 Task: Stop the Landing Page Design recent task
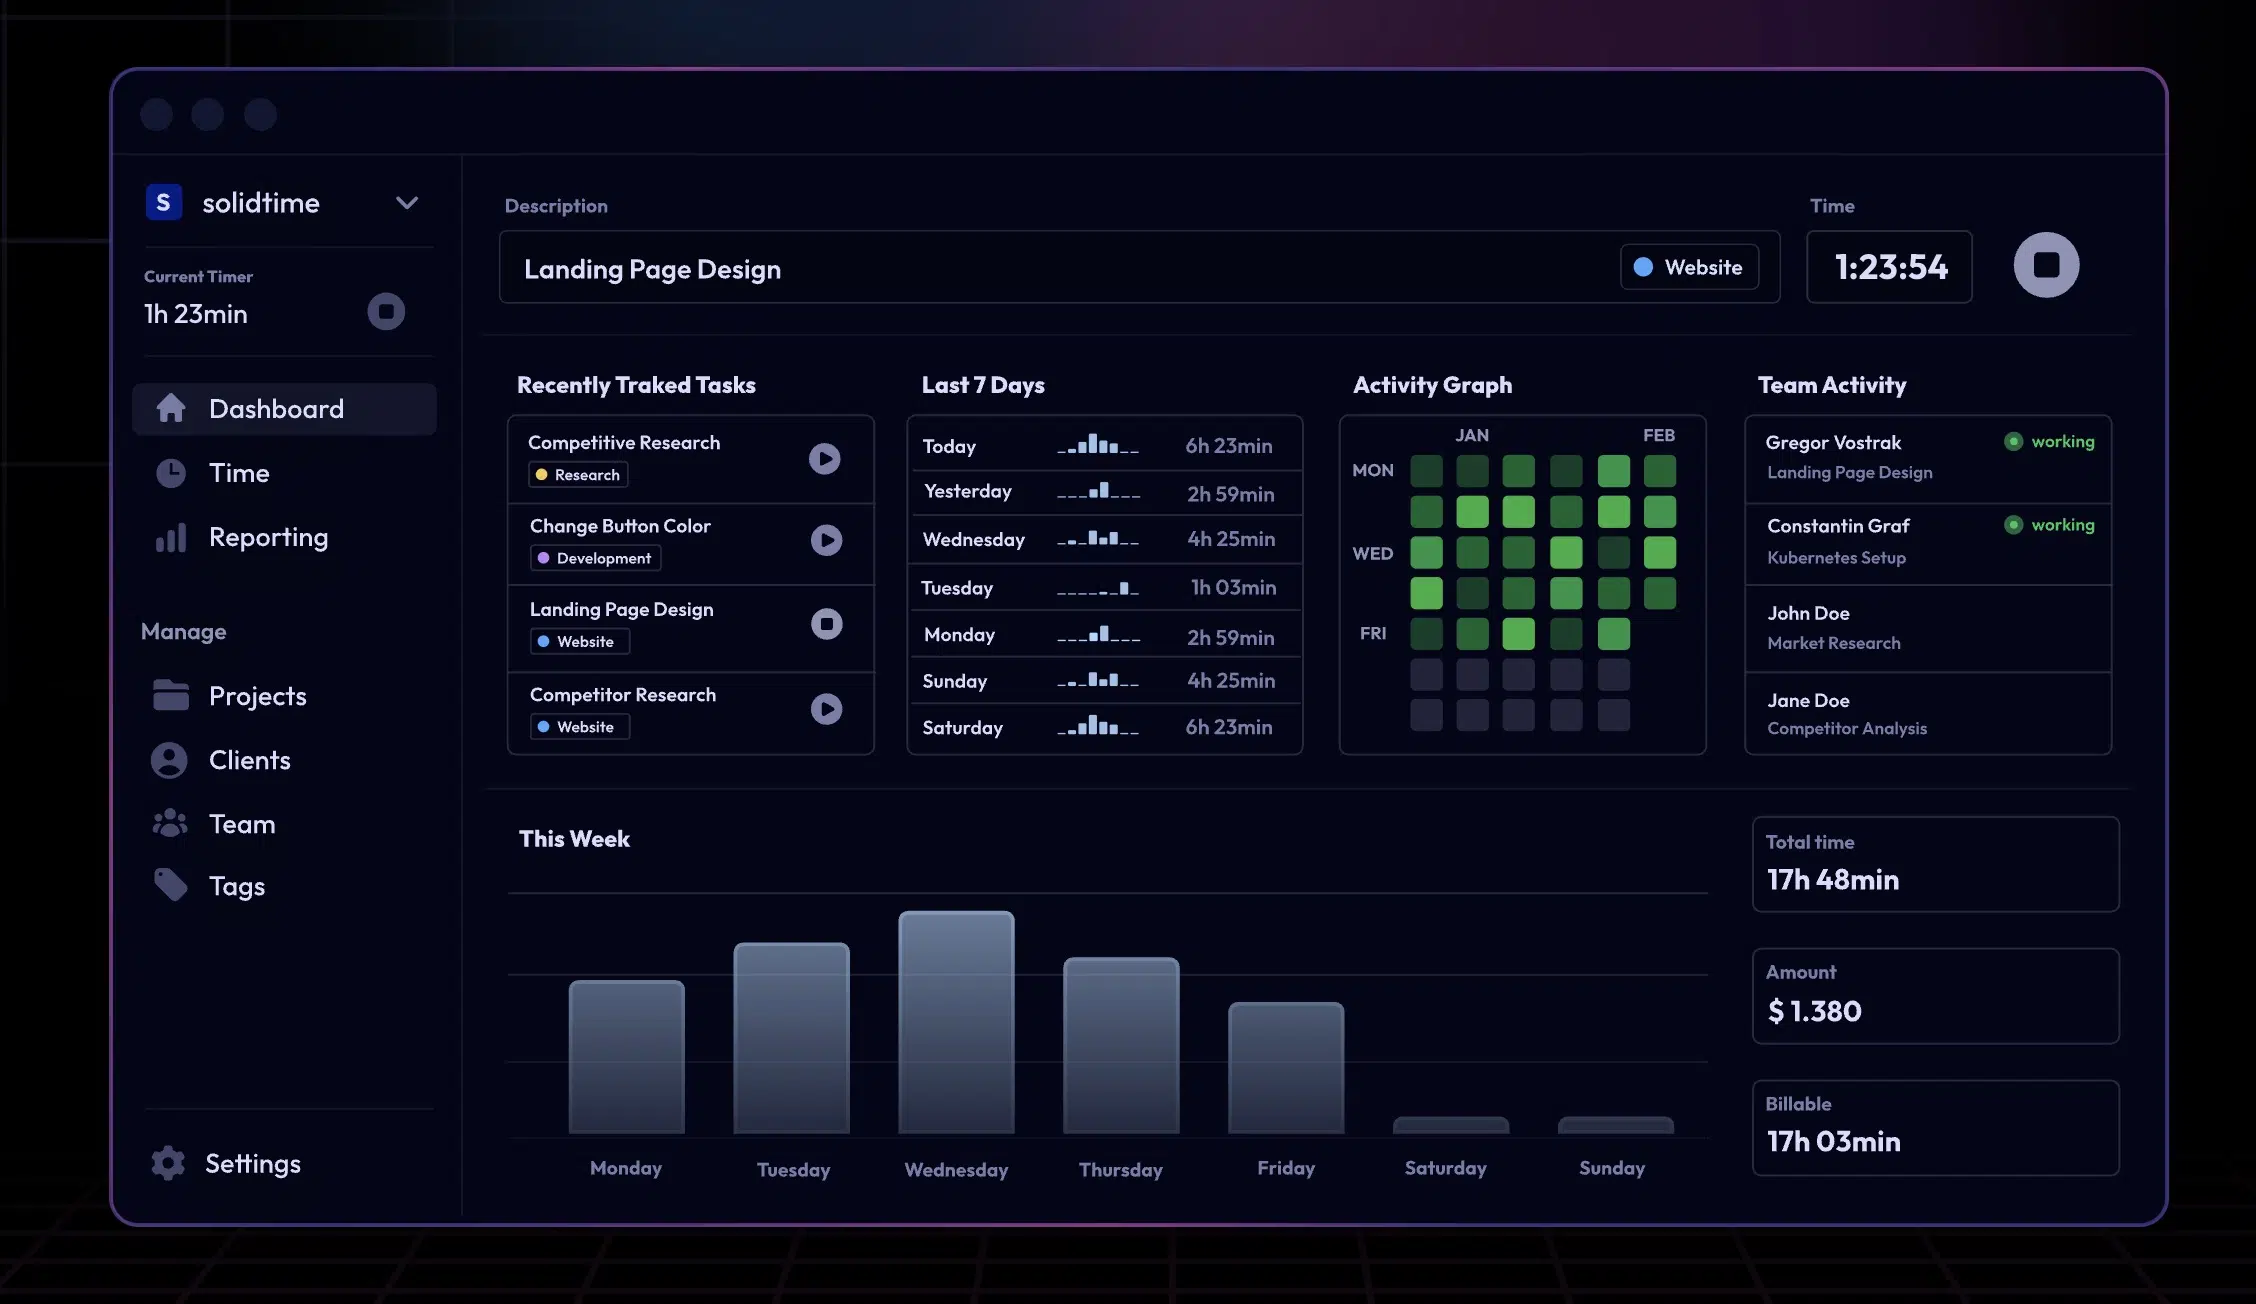(826, 624)
